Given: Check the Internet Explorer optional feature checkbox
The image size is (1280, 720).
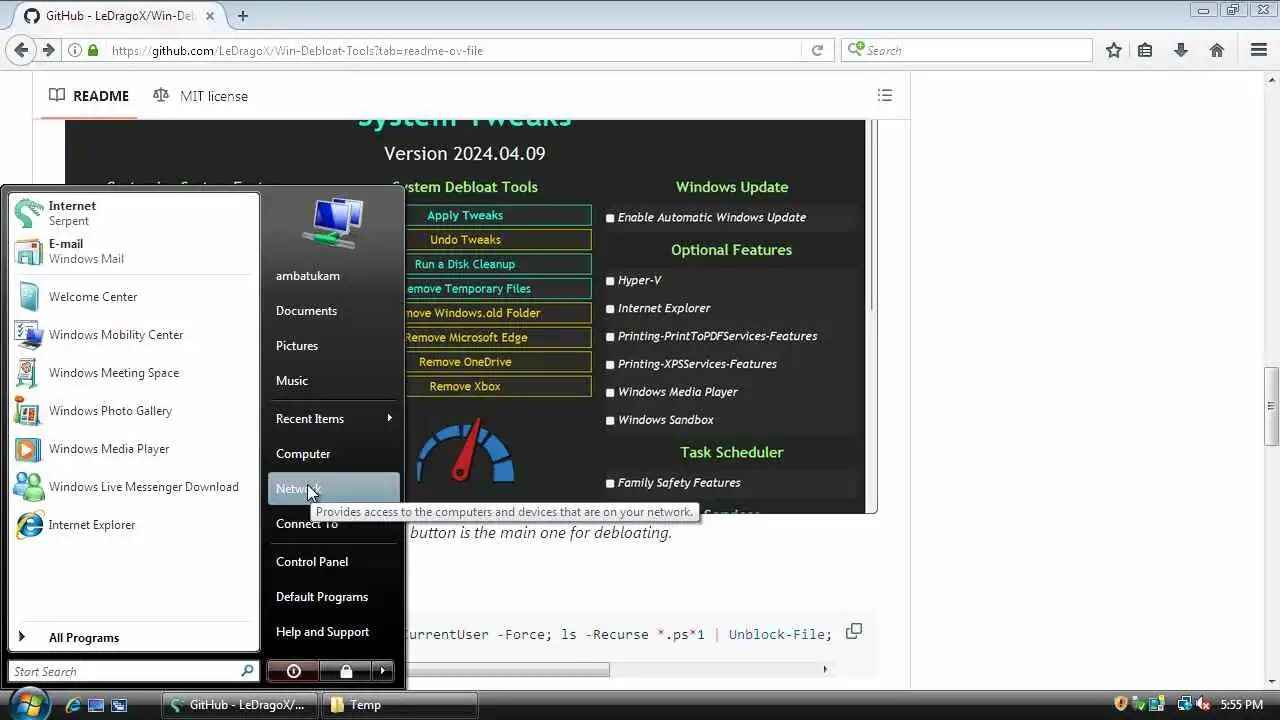Looking at the screenshot, I should (x=610, y=309).
